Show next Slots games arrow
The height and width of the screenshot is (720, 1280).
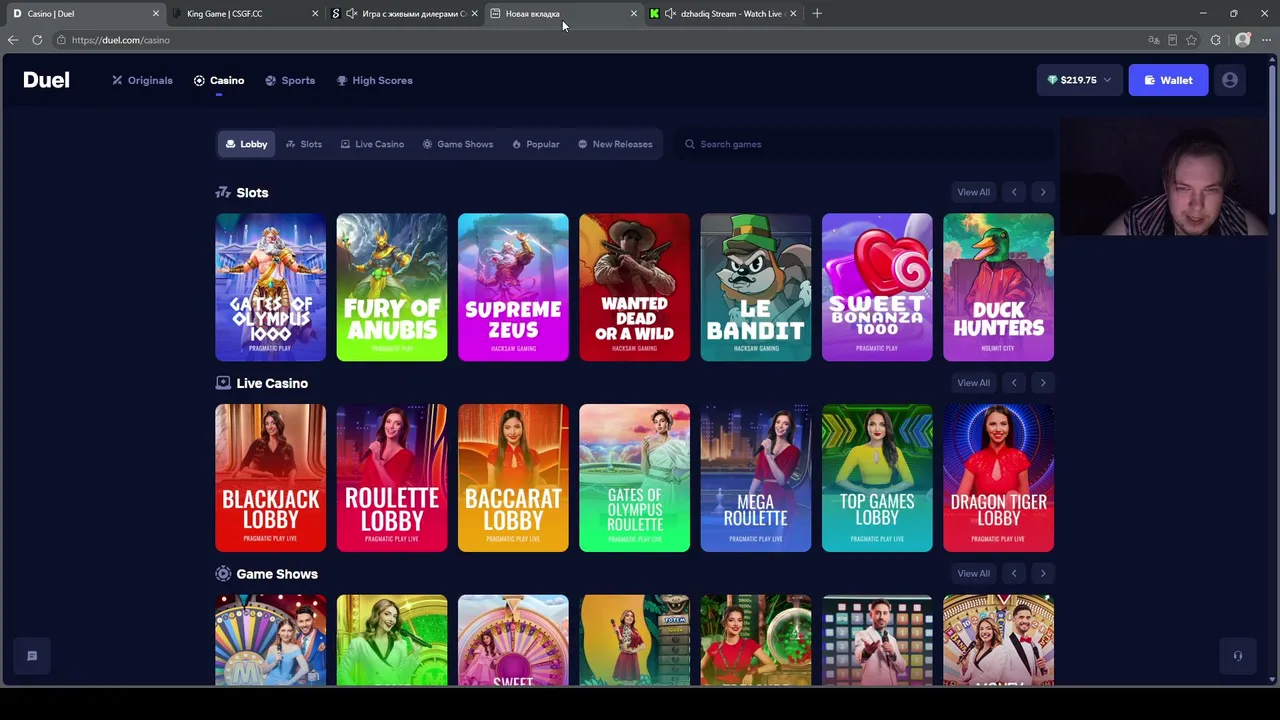pyautogui.click(x=1043, y=192)
